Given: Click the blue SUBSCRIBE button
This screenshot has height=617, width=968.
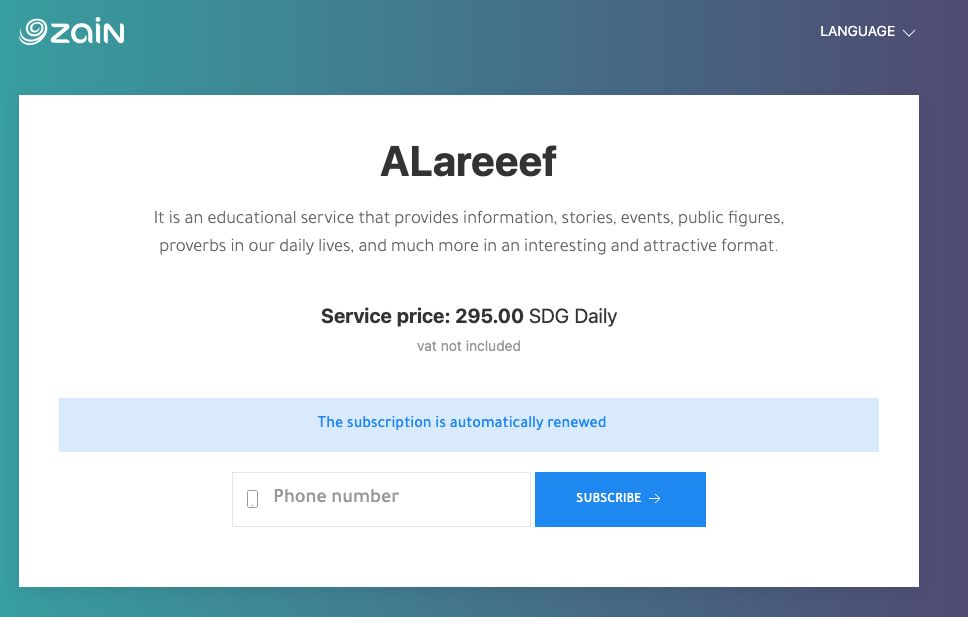Looking at the screenshot, I should [x=620, y=499].
